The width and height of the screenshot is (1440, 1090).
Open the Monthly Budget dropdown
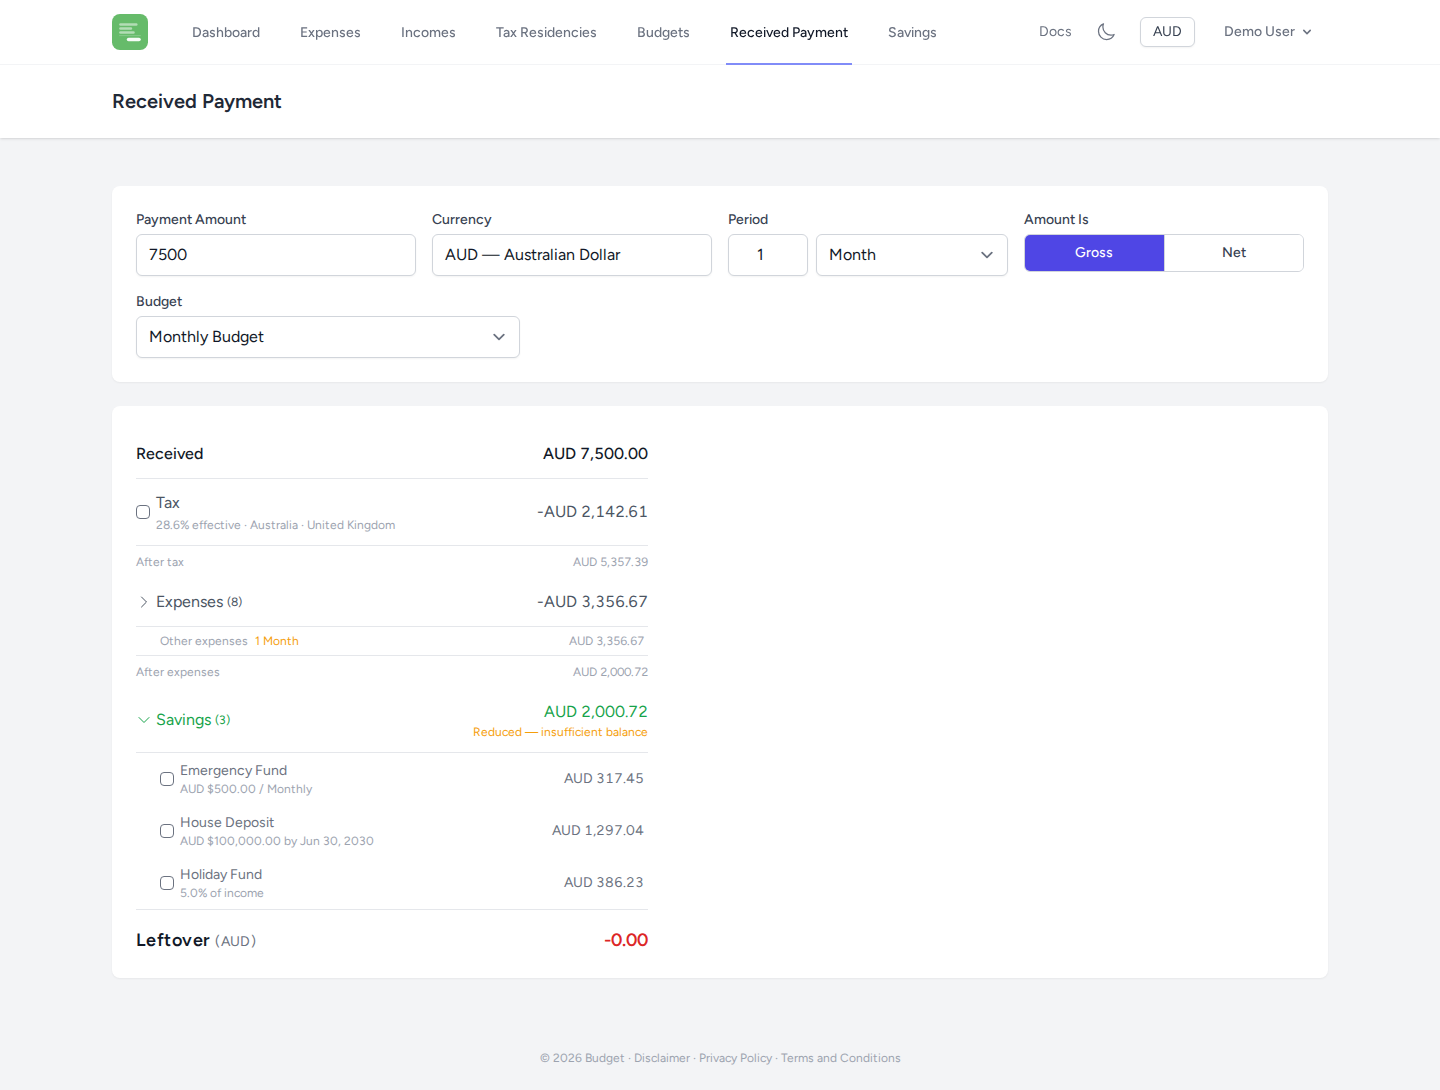click(x=328, y=337)
